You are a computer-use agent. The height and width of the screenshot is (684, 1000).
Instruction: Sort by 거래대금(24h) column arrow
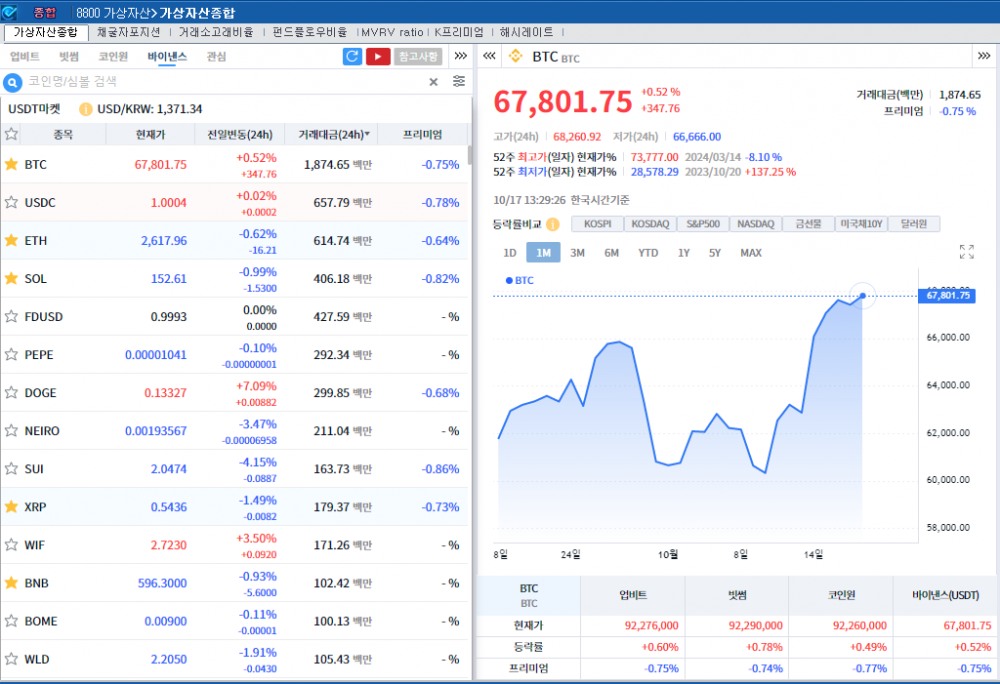tap(367, 134)
